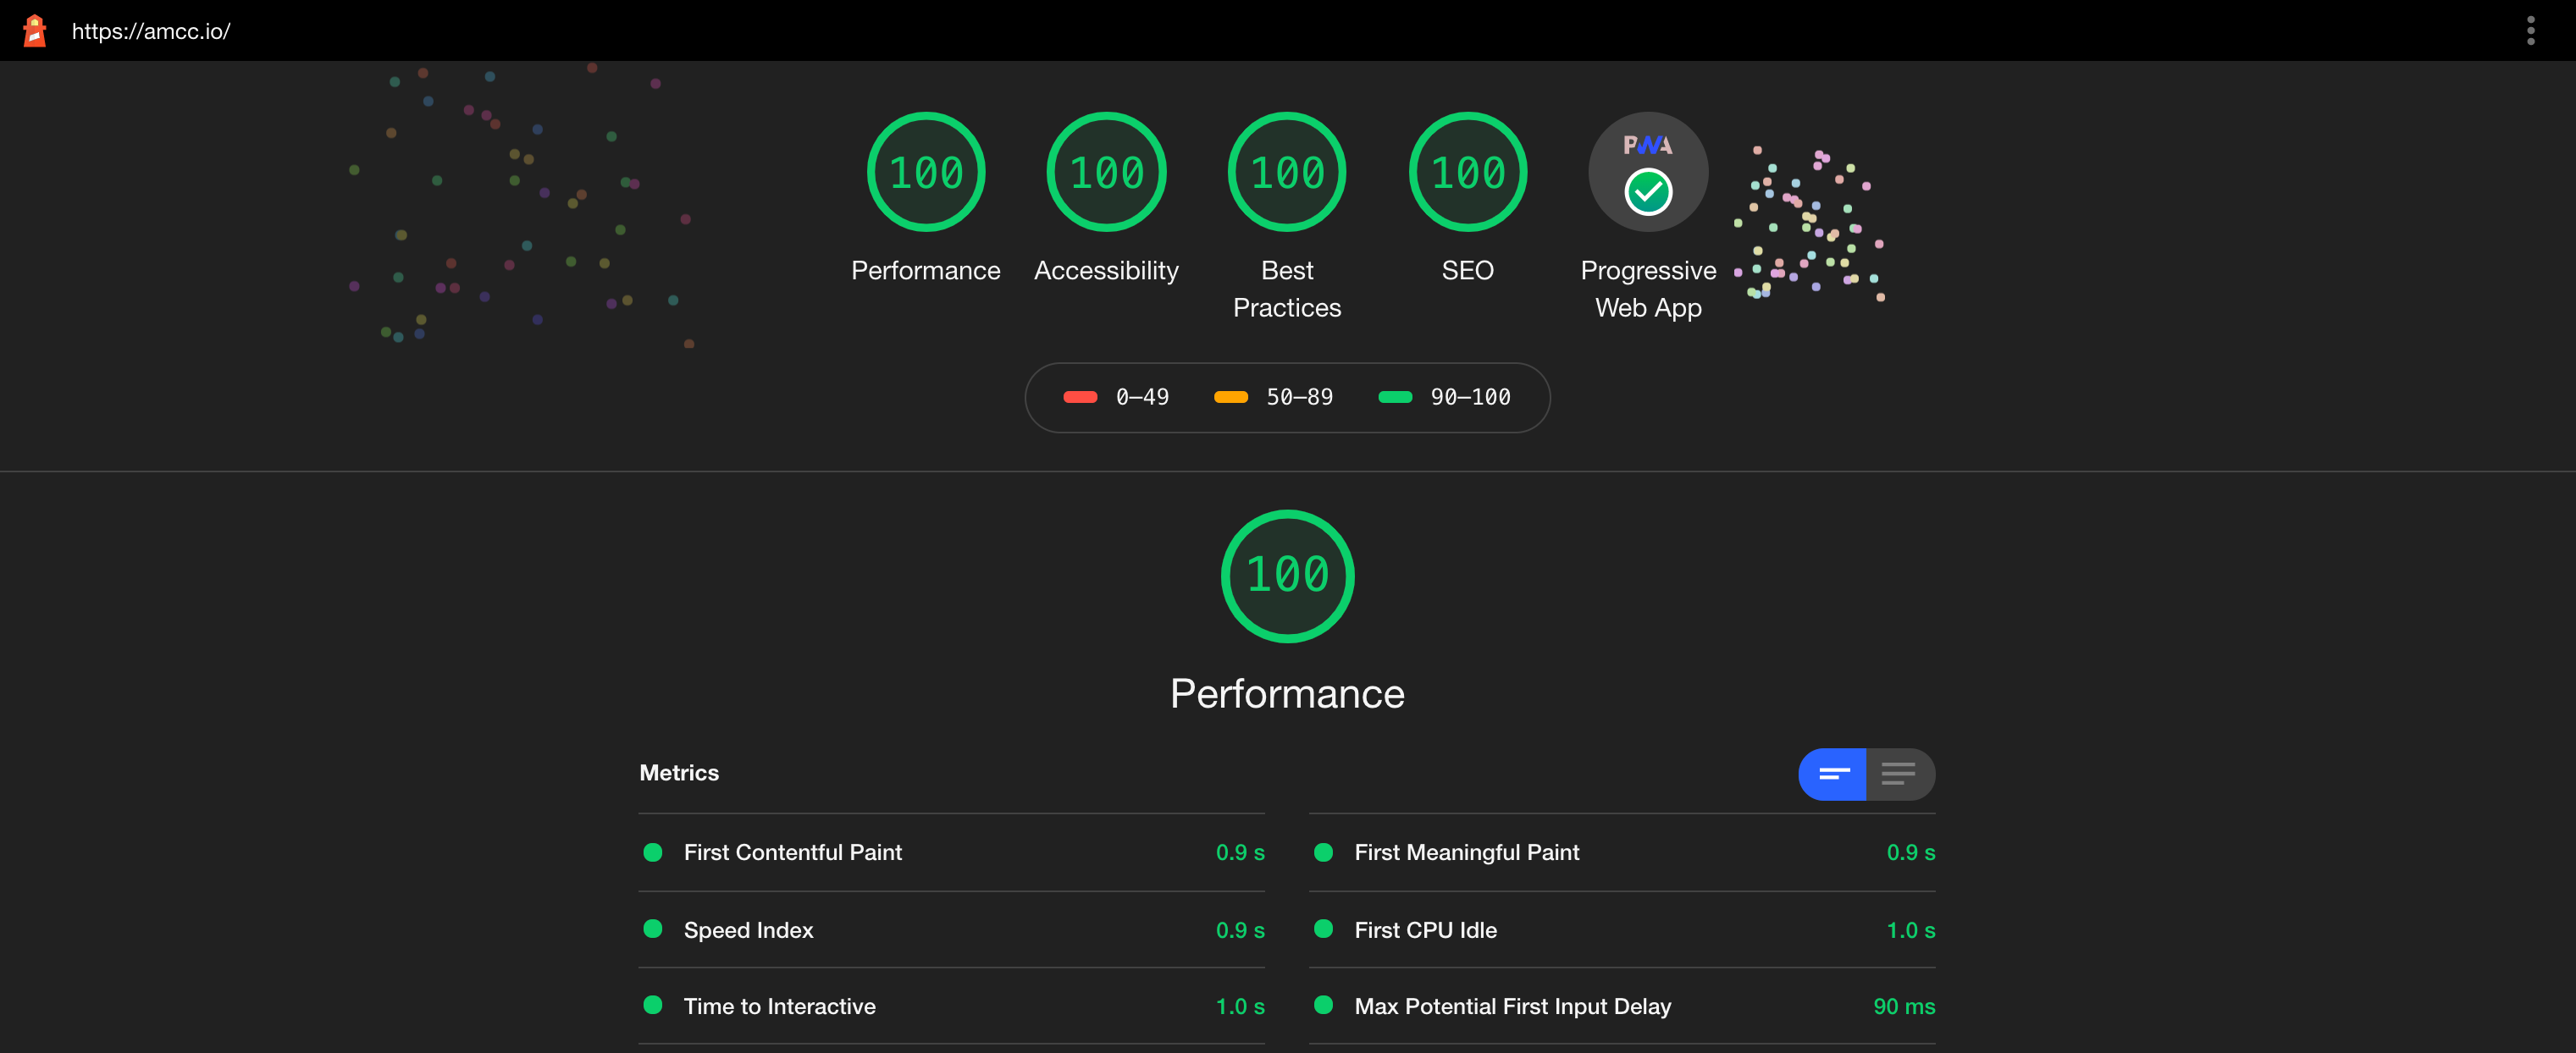Click the PWA badge icon
This screenshot has height=1053, width=2576.
coord(1648,172)
